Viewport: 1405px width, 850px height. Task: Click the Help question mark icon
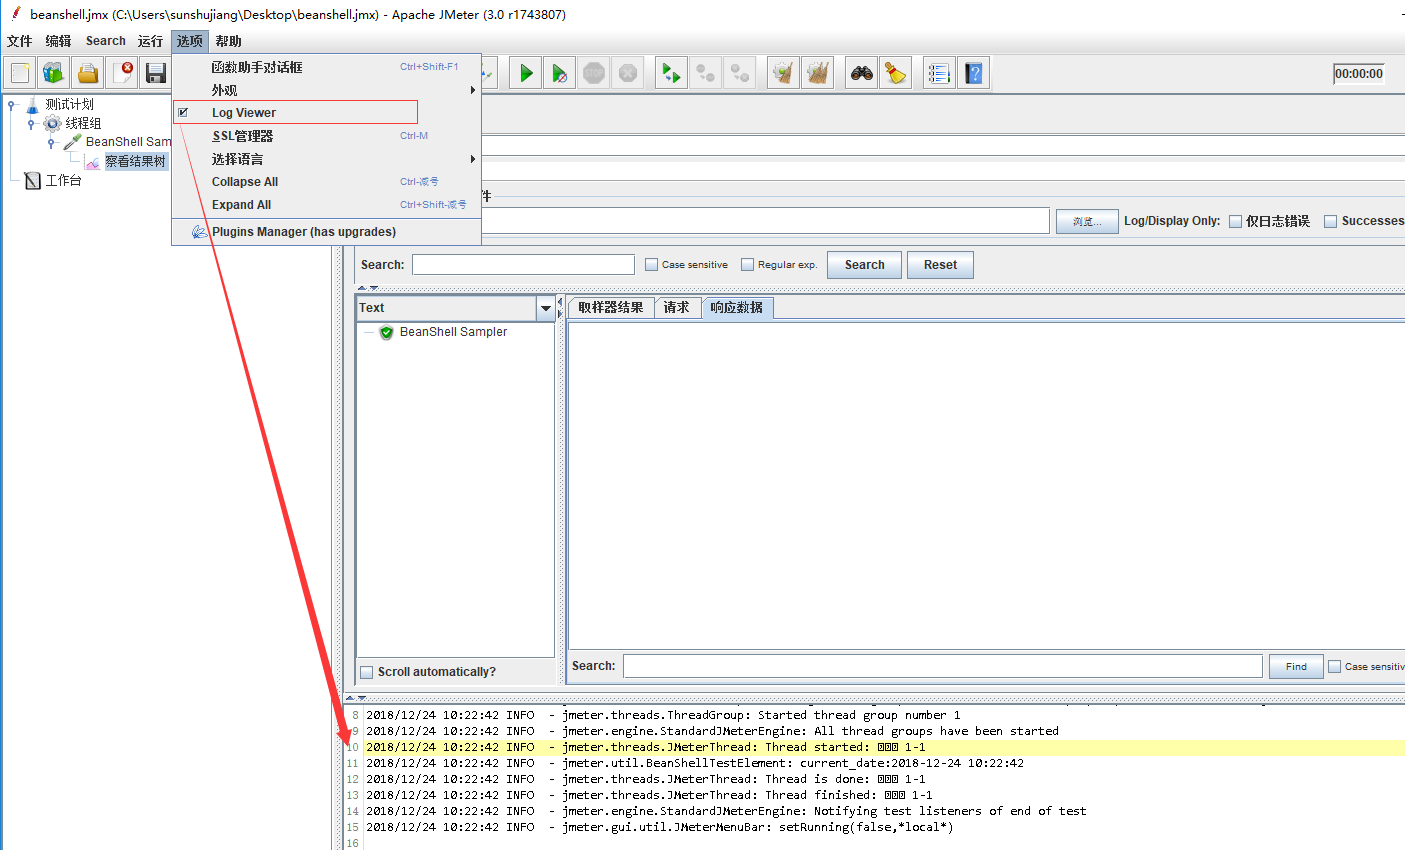tap(973, 73)
